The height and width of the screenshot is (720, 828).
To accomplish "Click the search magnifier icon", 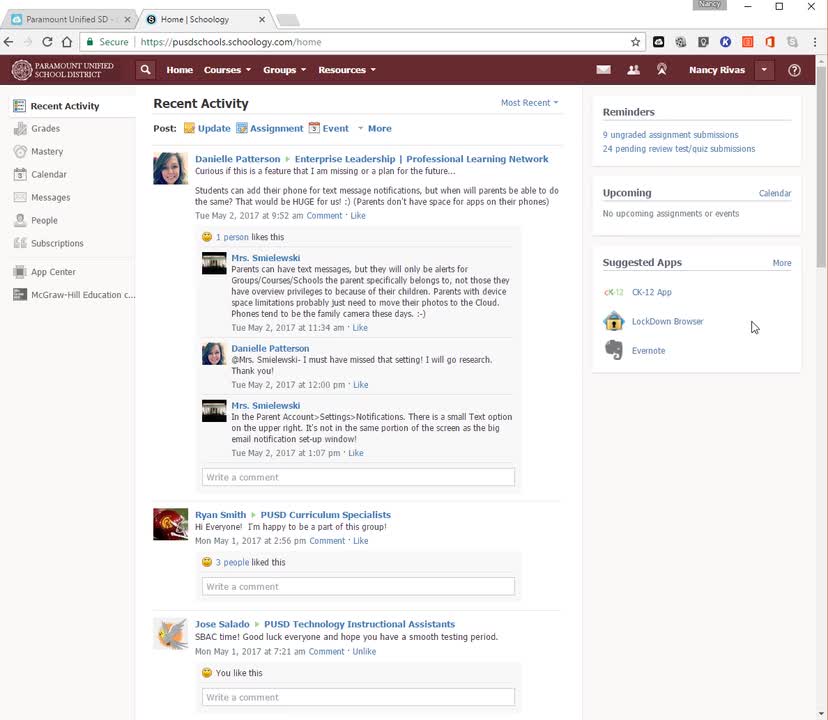I will (145, 70).
